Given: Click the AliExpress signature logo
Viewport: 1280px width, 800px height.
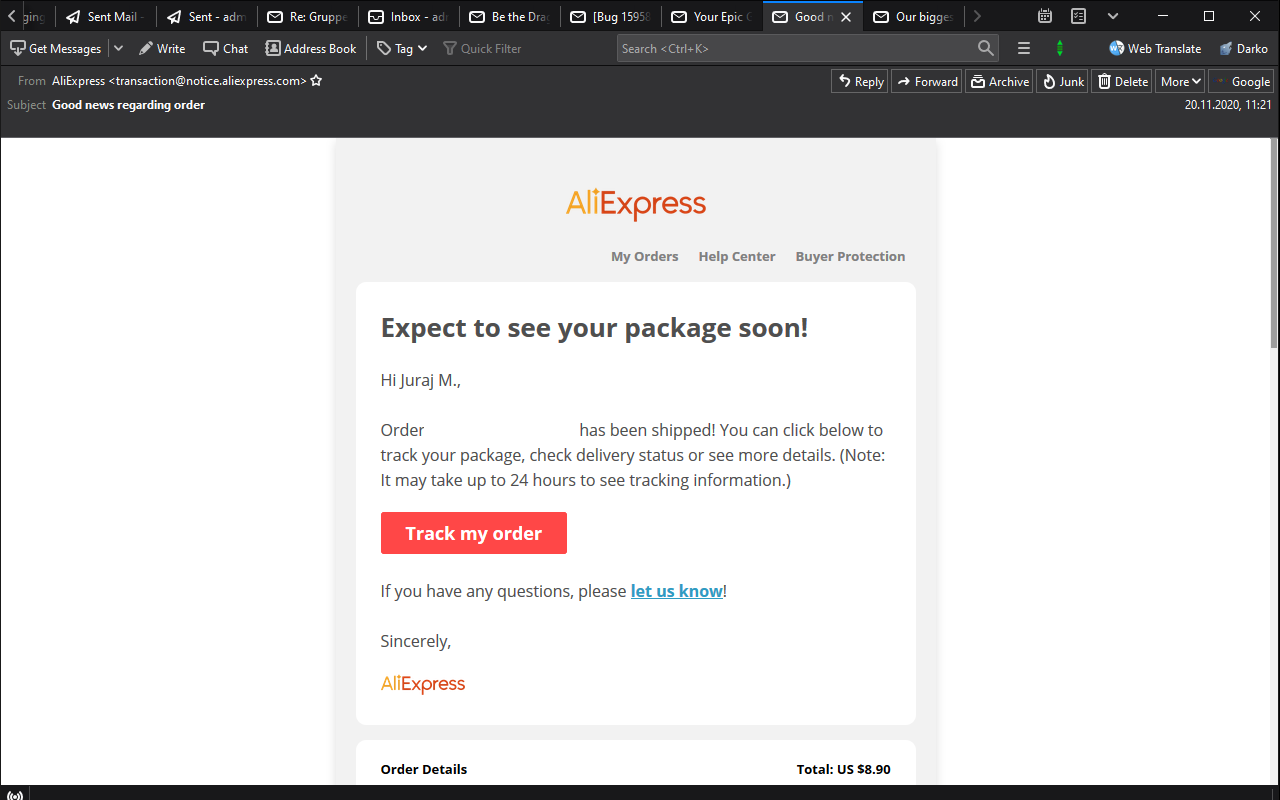Looking at the screenshot, I should coord(423,684).
